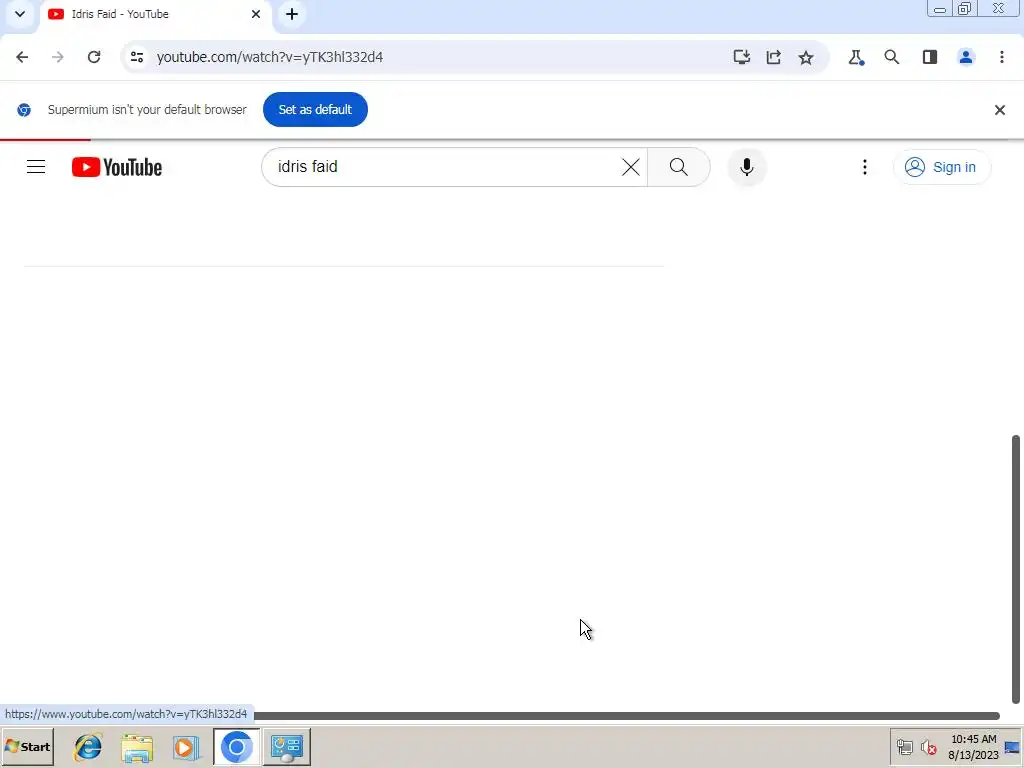This screenshot has width=1024, height=768.
Task: Close the Idris Faid YouTube tab
Action: click(x=256, y=14)
